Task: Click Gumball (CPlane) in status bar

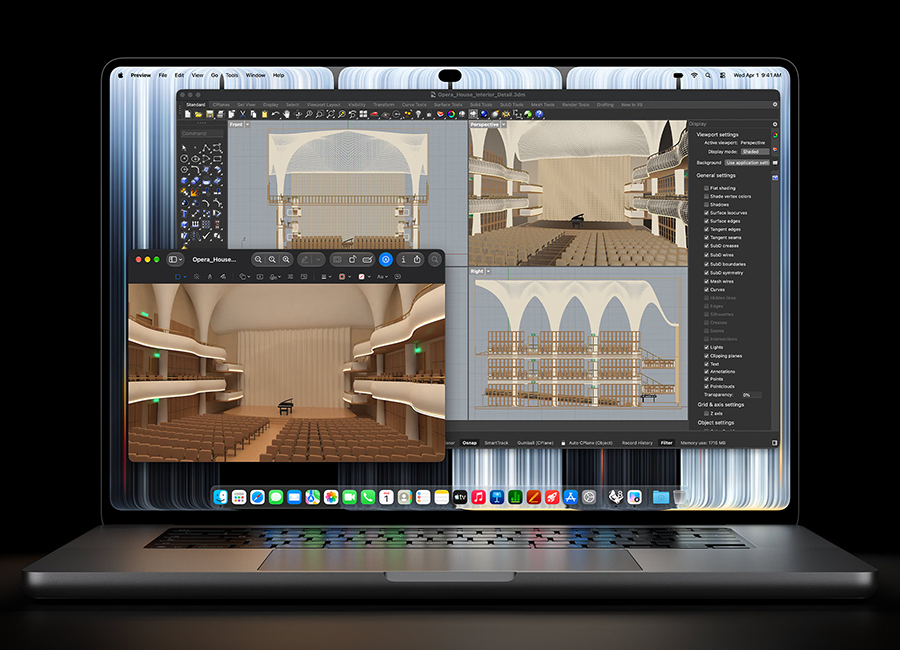Action: 536,443
